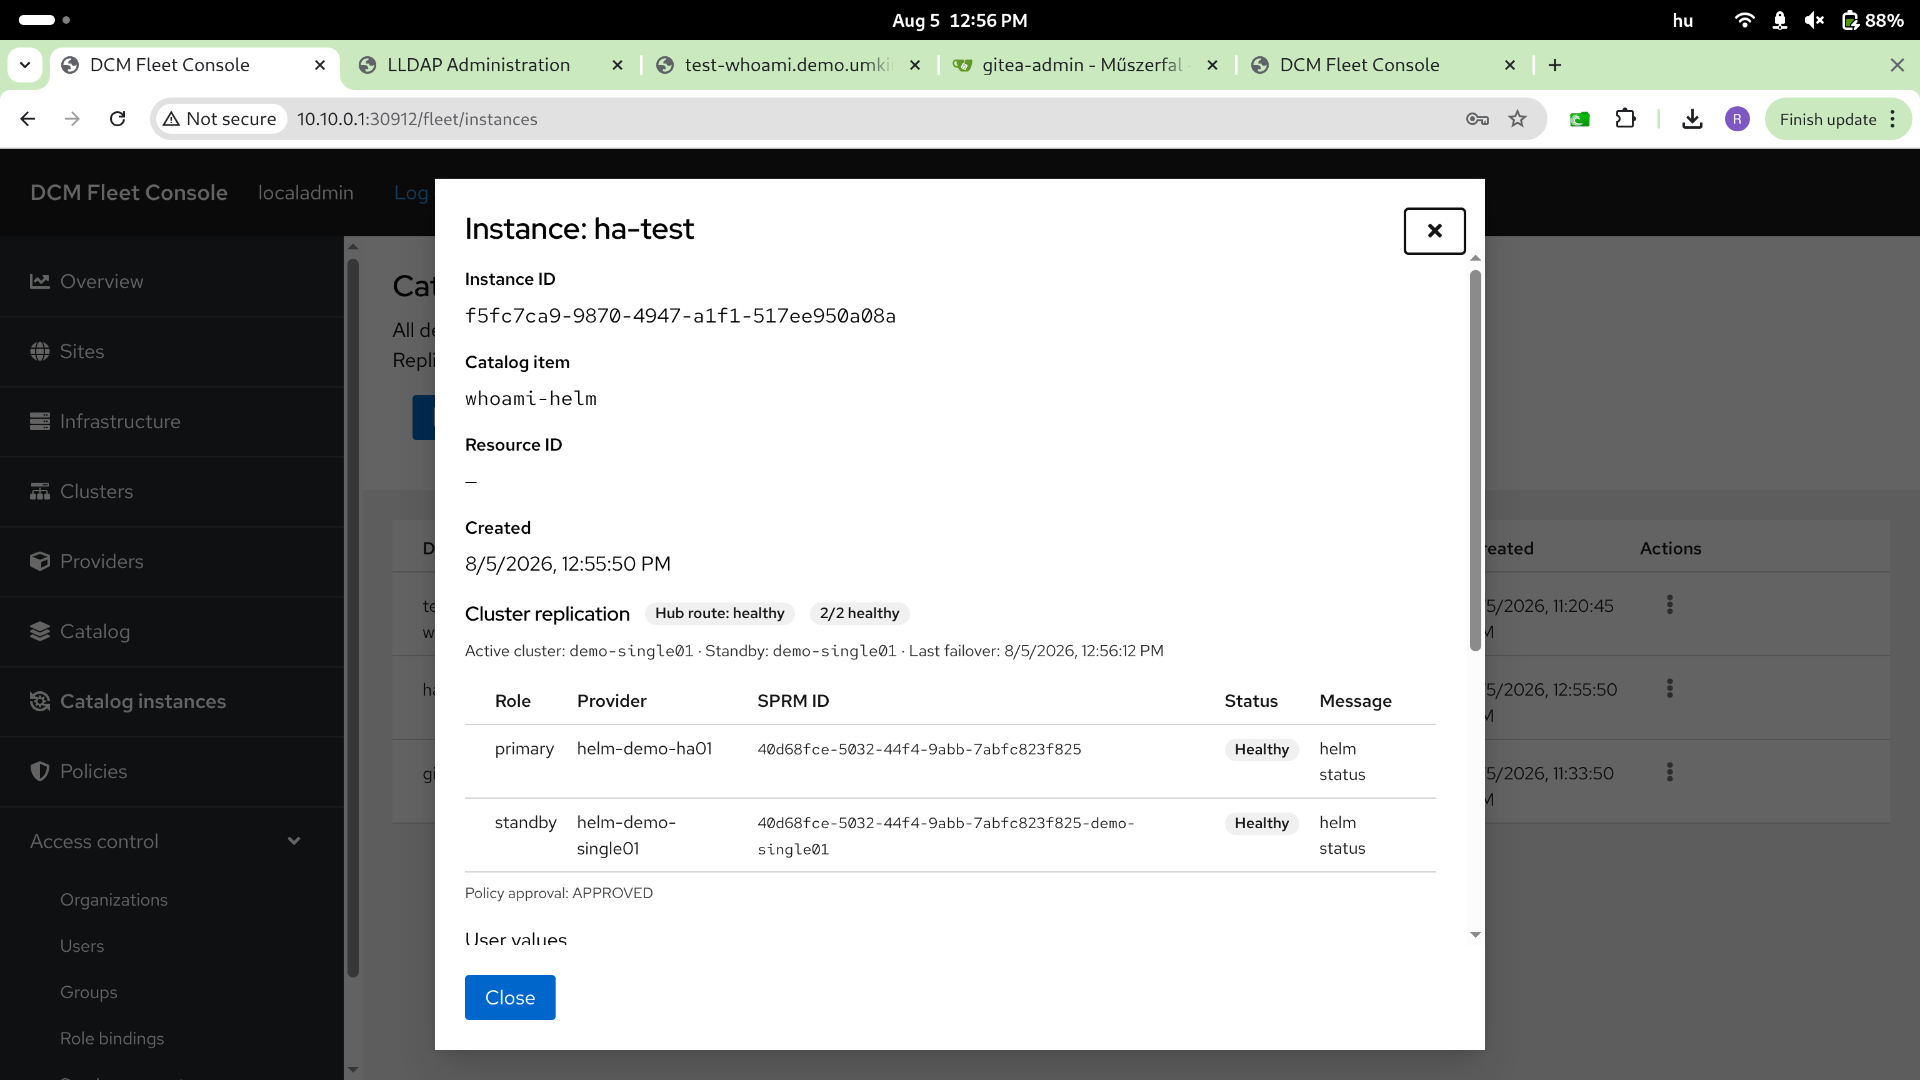Click Infrastructure server icon in sidebar
The height and width of the screenshot is (1080, 1920).
40,421
